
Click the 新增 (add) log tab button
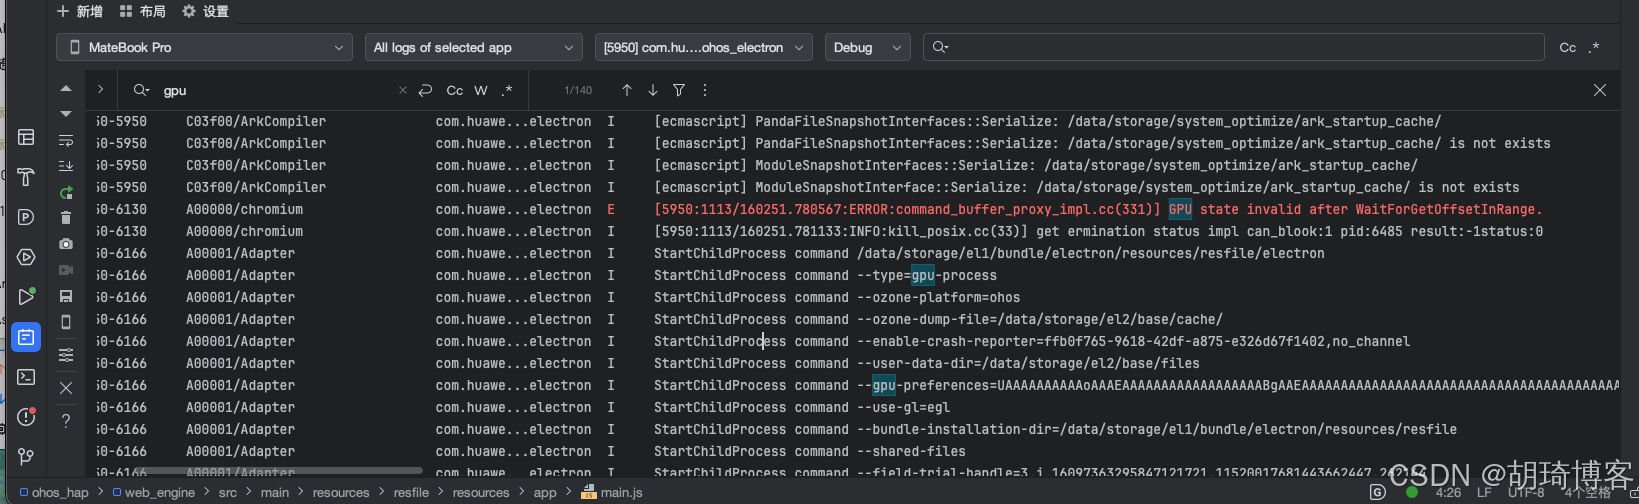pos(80,11)
